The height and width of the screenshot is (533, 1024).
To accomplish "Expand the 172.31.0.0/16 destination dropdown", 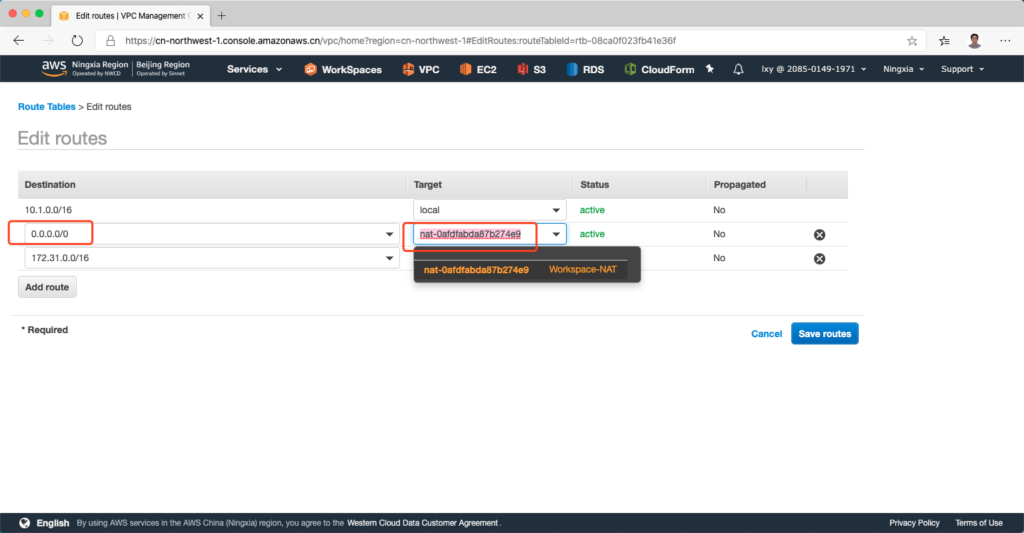I will coord(389,258).
